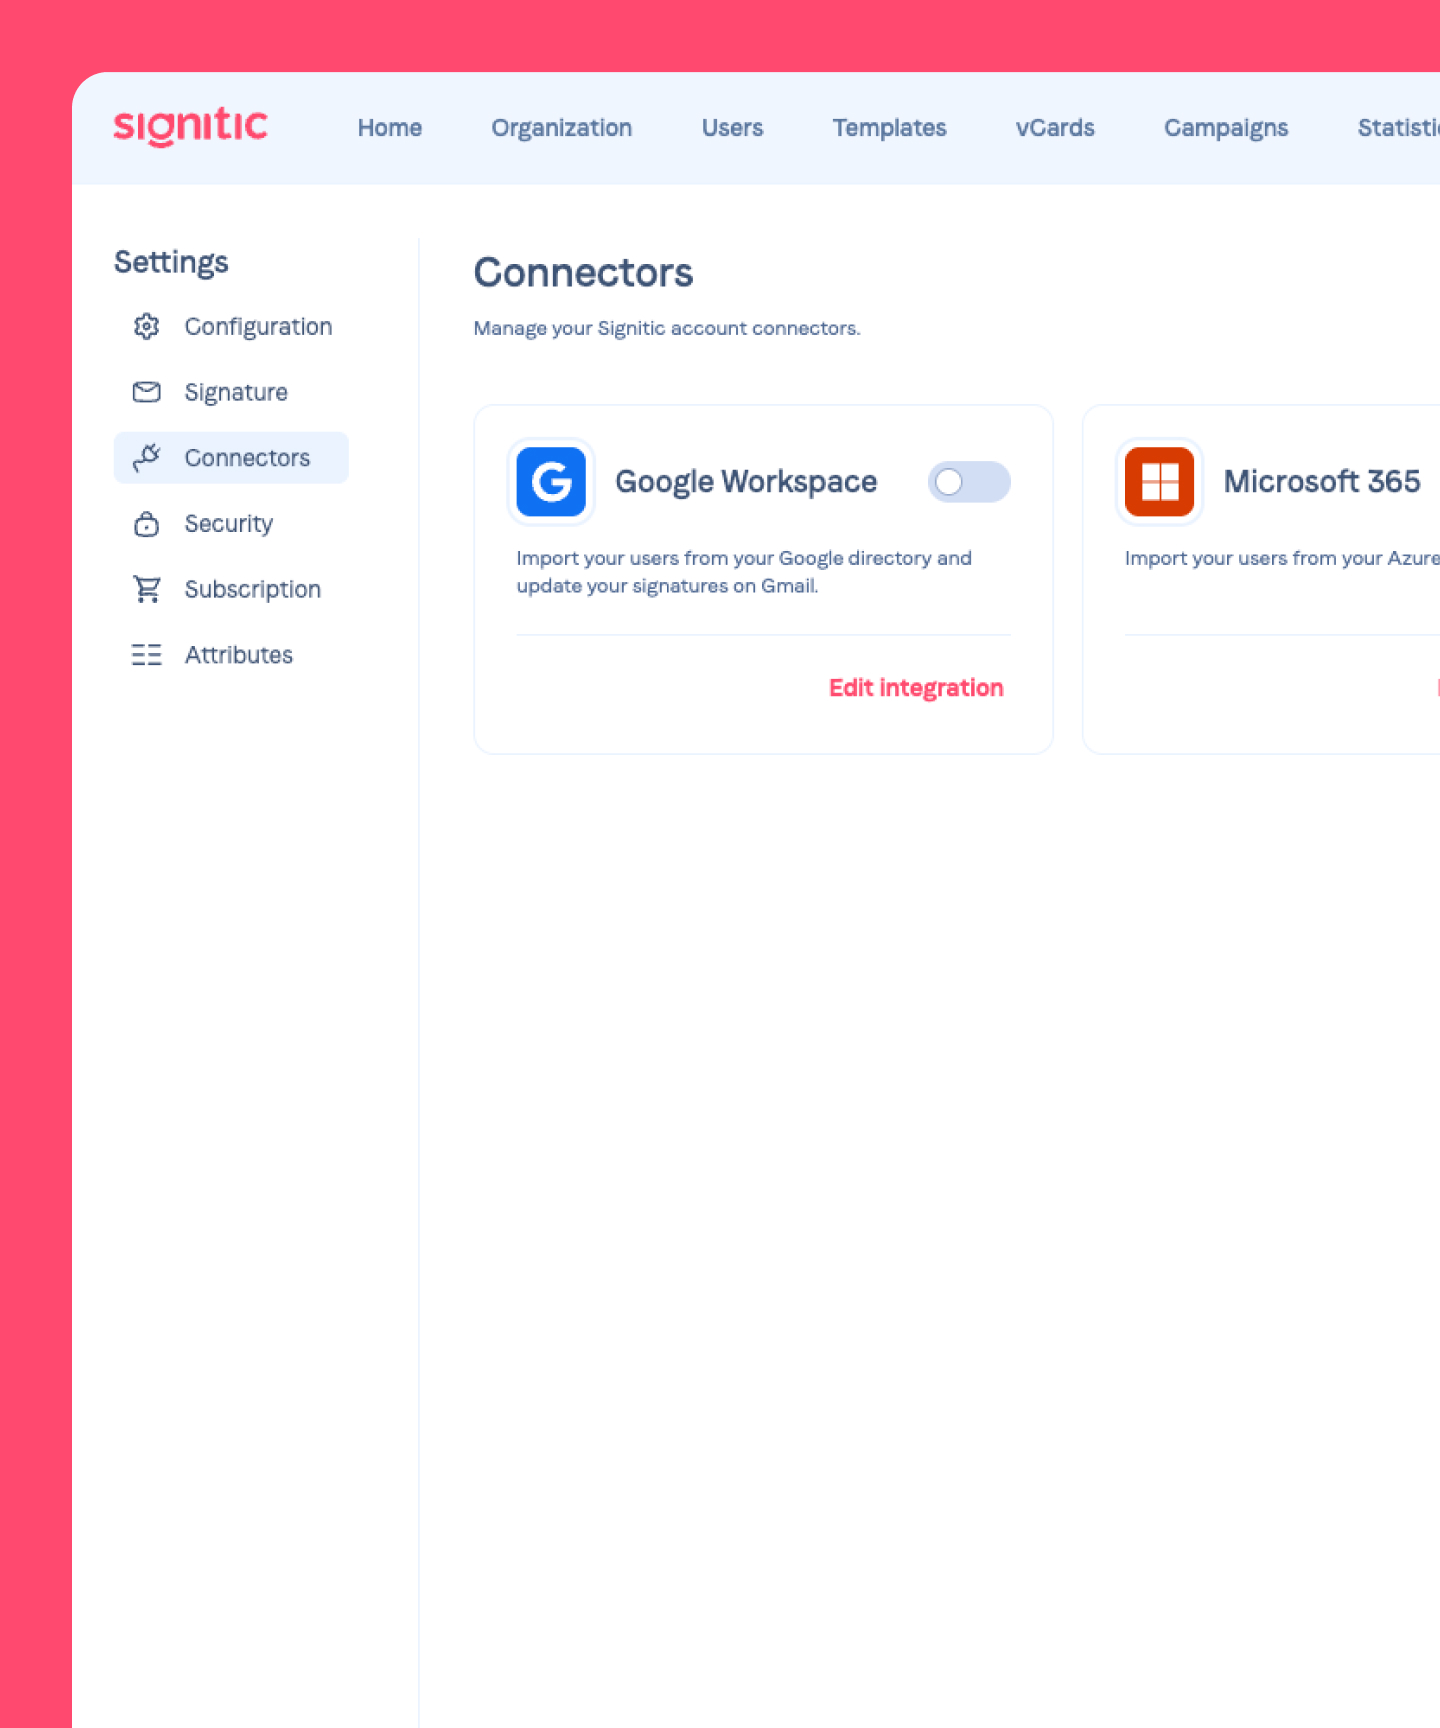This screenshot has width=1440, height=1728.
Task: Open the Home menu
Action: point(390,128)
